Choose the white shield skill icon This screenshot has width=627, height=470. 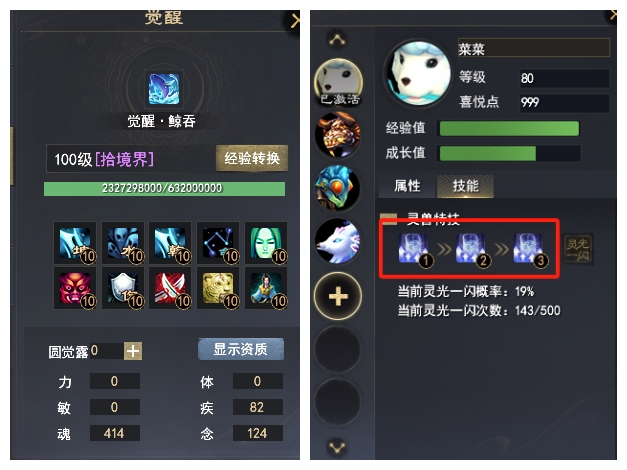point(123,288)
